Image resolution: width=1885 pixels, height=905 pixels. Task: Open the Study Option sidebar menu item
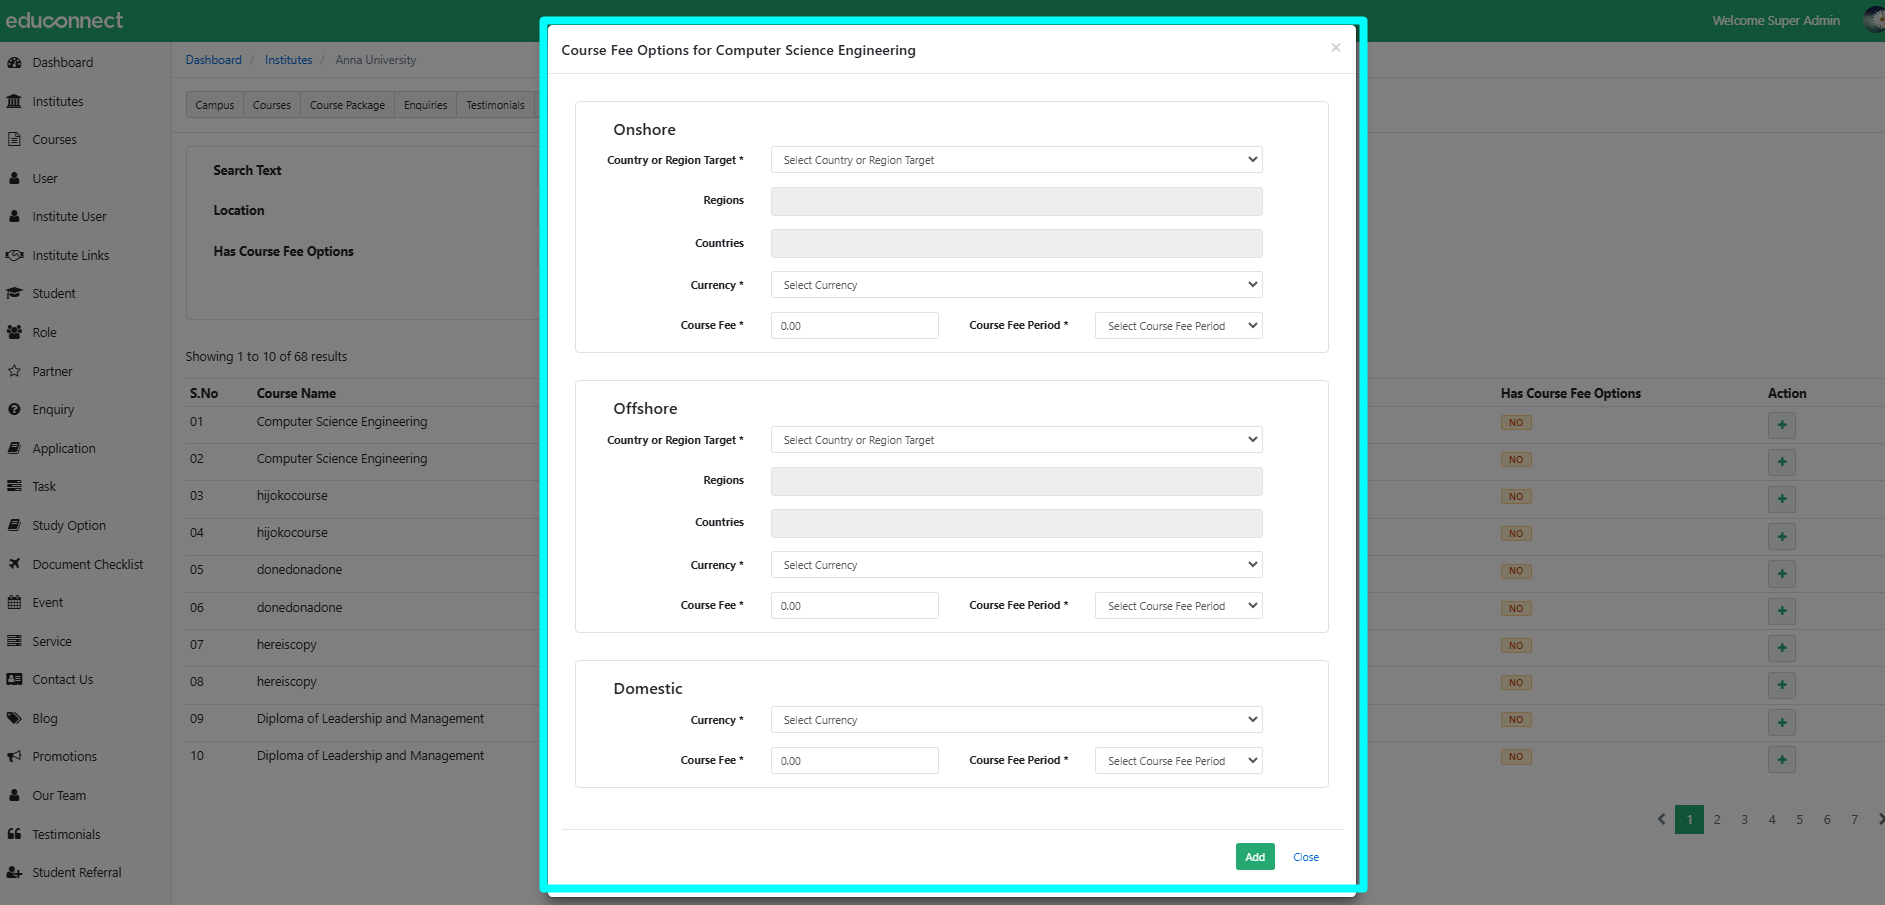pyautogui.click(x=69, y=525)
